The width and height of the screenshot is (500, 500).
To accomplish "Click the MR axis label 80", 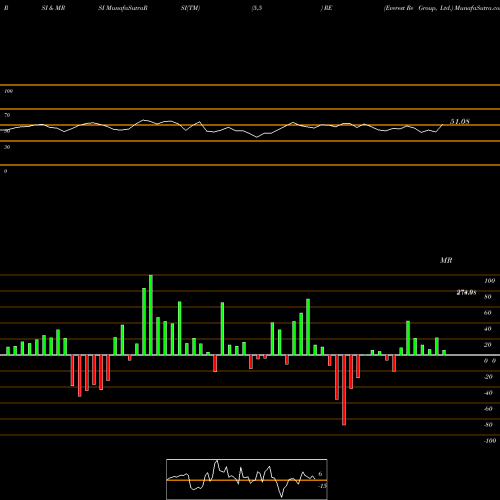I will point(488,297).
